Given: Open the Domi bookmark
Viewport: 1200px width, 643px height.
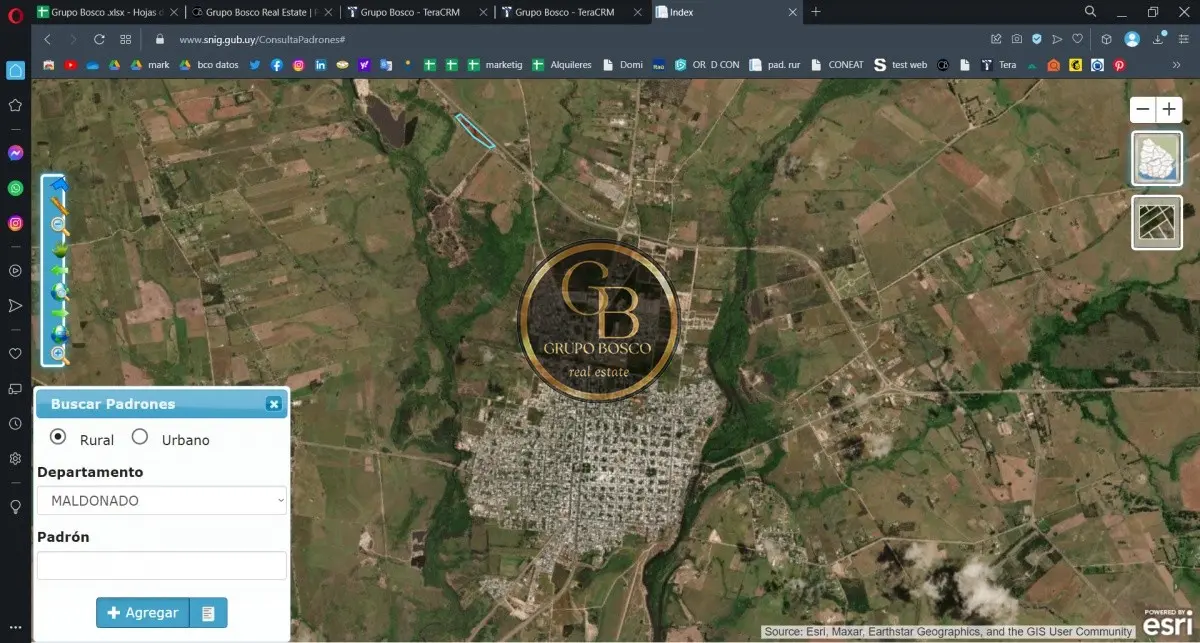Looking at the screenshot, I should pos(622,65).
